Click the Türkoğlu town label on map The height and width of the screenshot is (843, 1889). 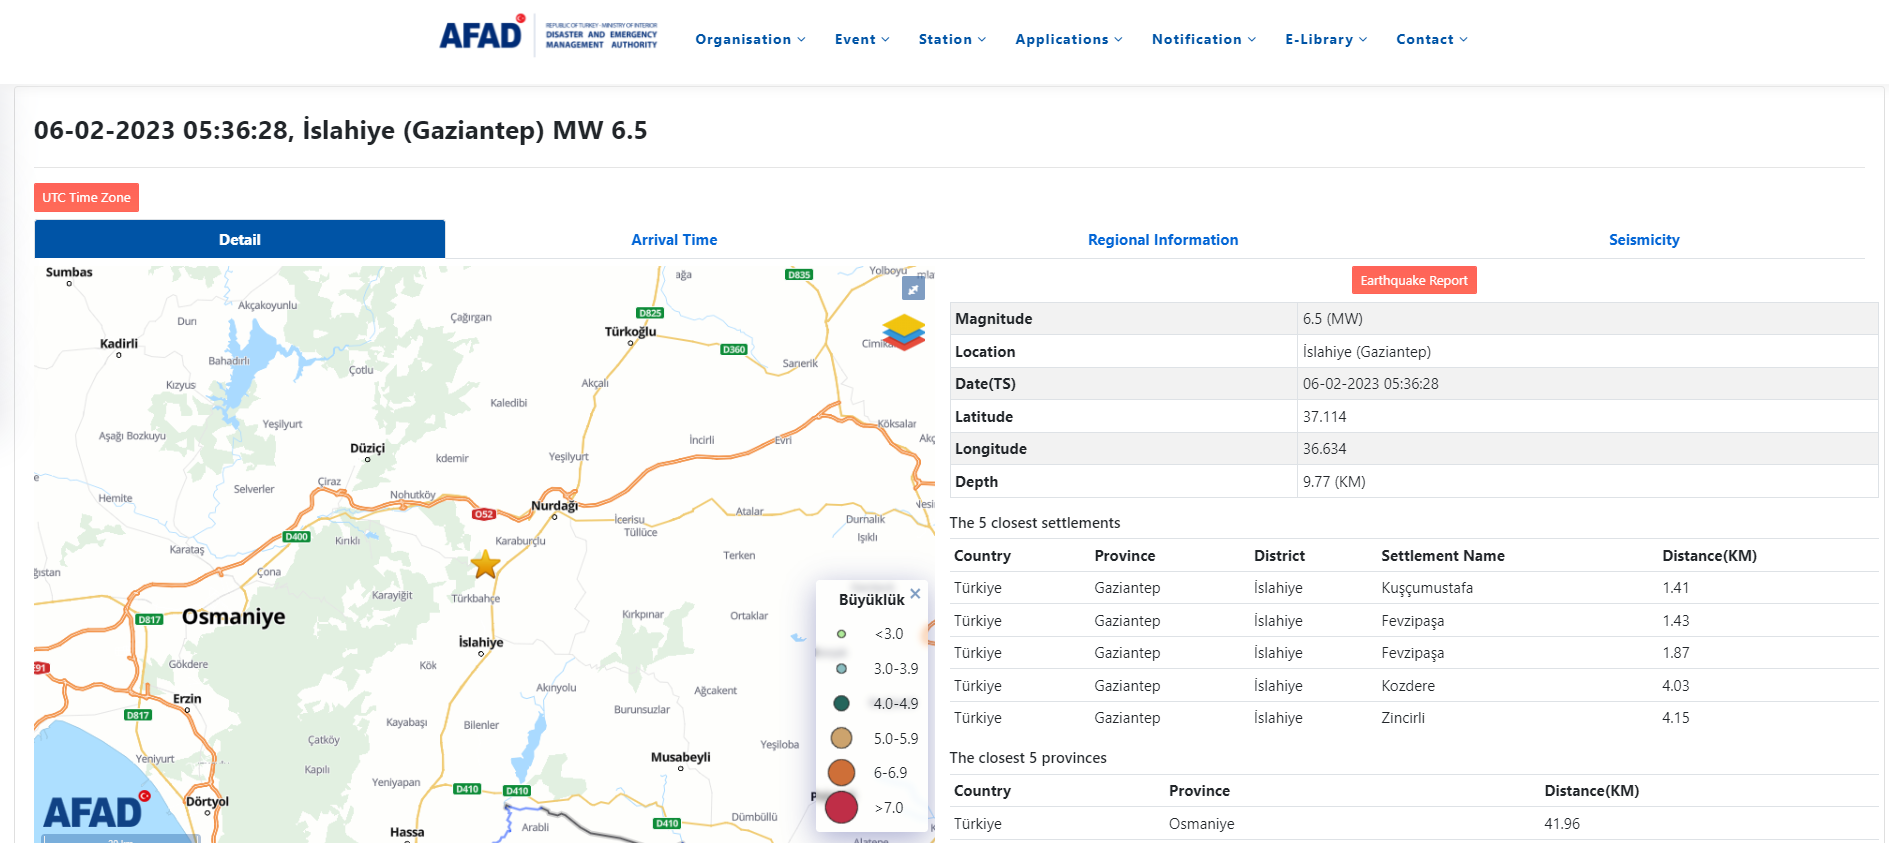[630, 331]
